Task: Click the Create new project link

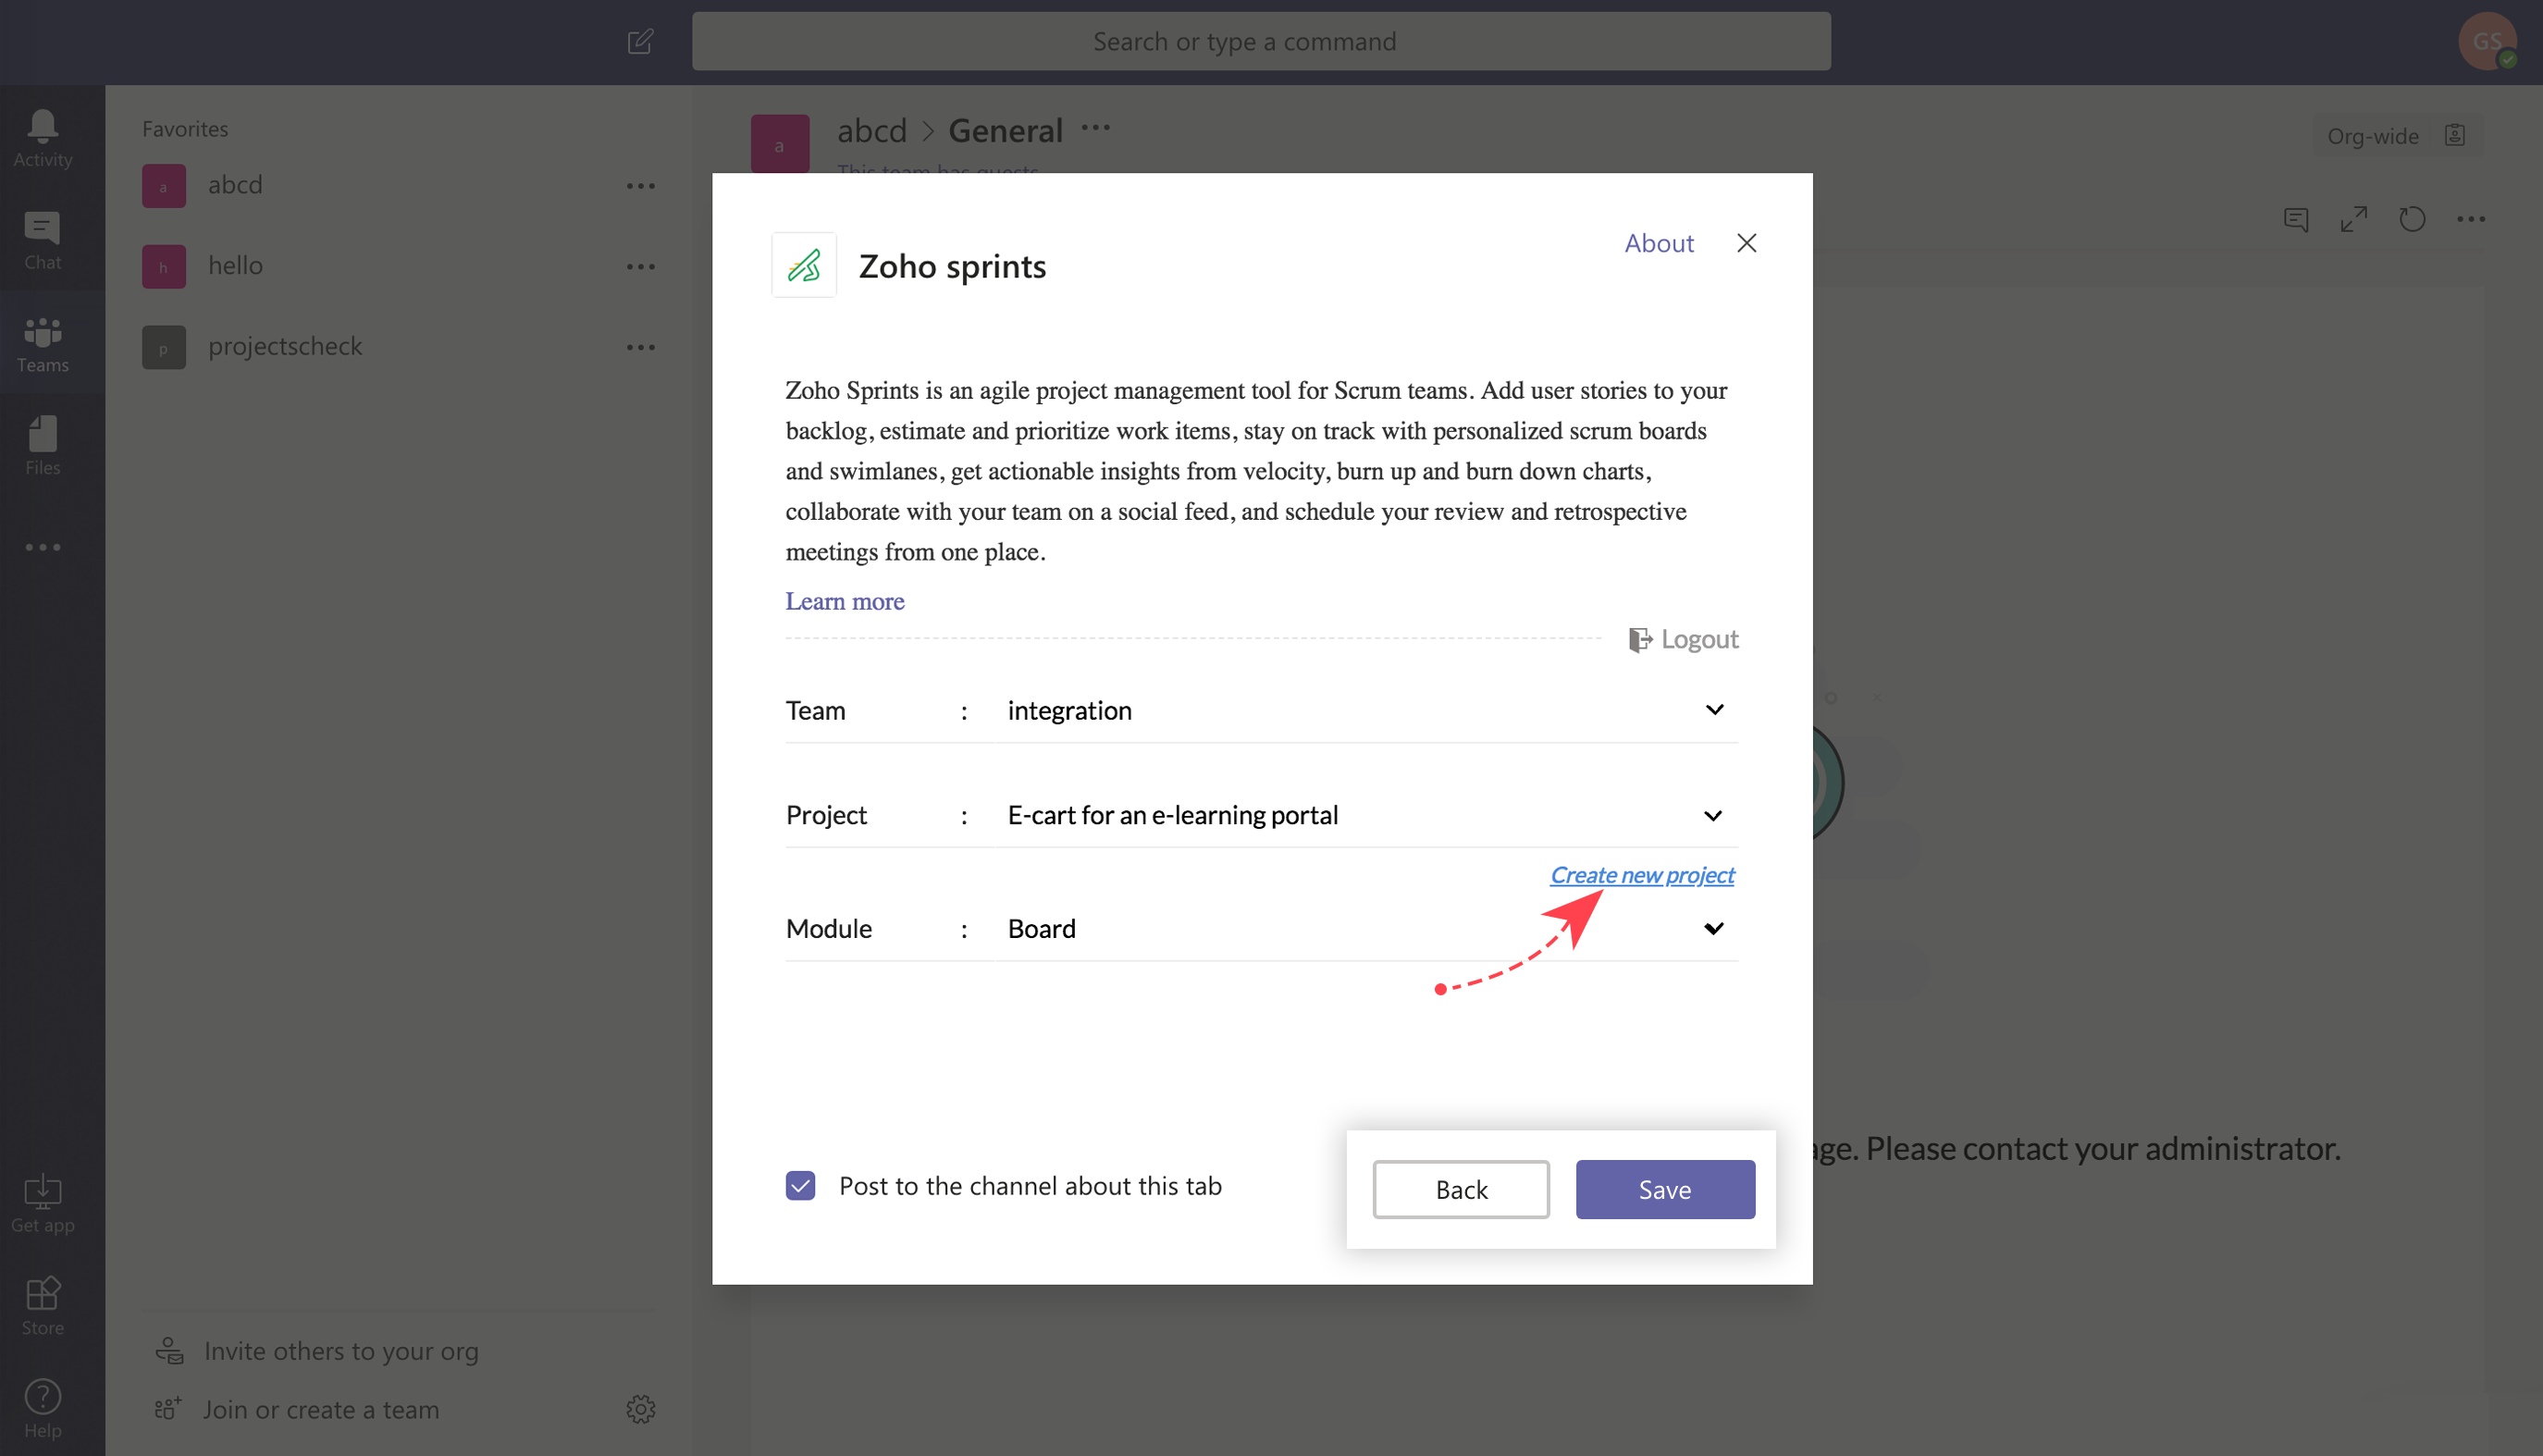Action: click(x=1641, y=874)
